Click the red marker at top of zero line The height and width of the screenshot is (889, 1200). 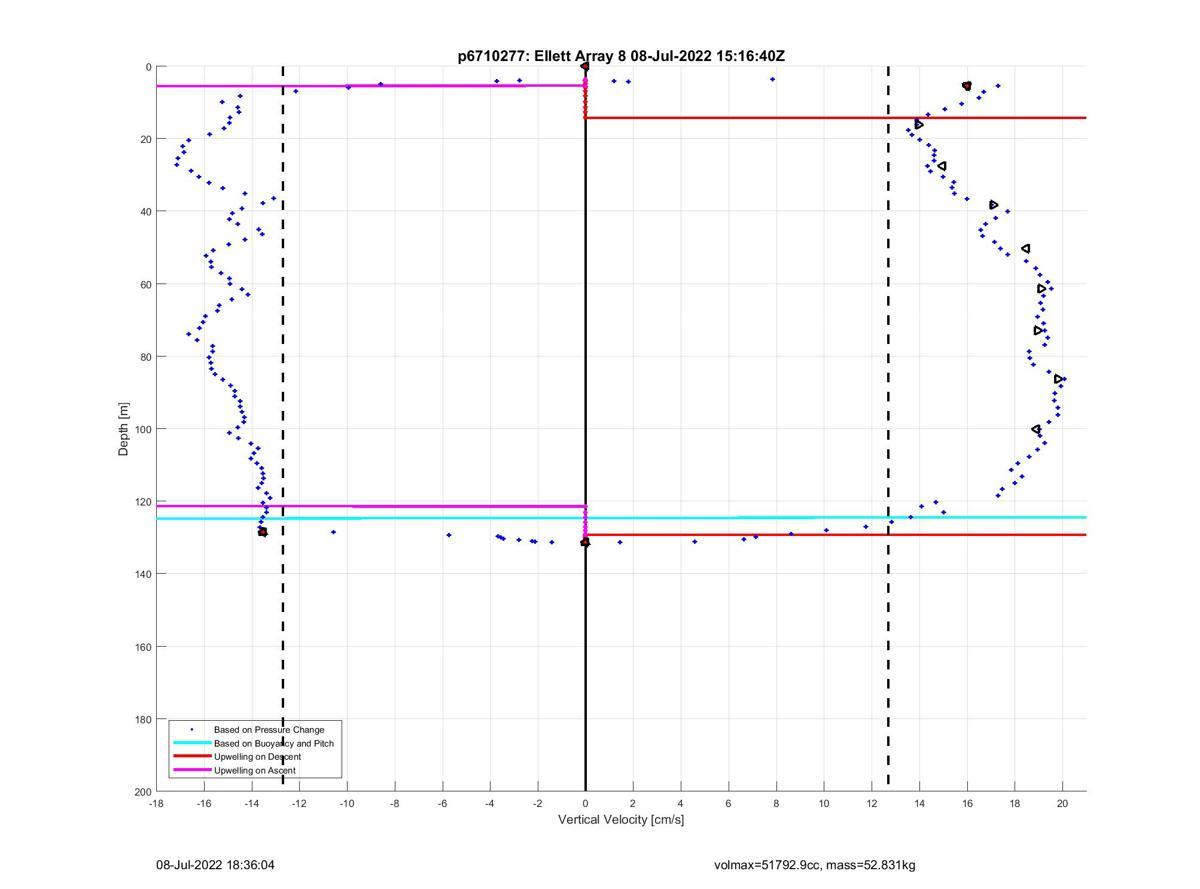(585, 66)
